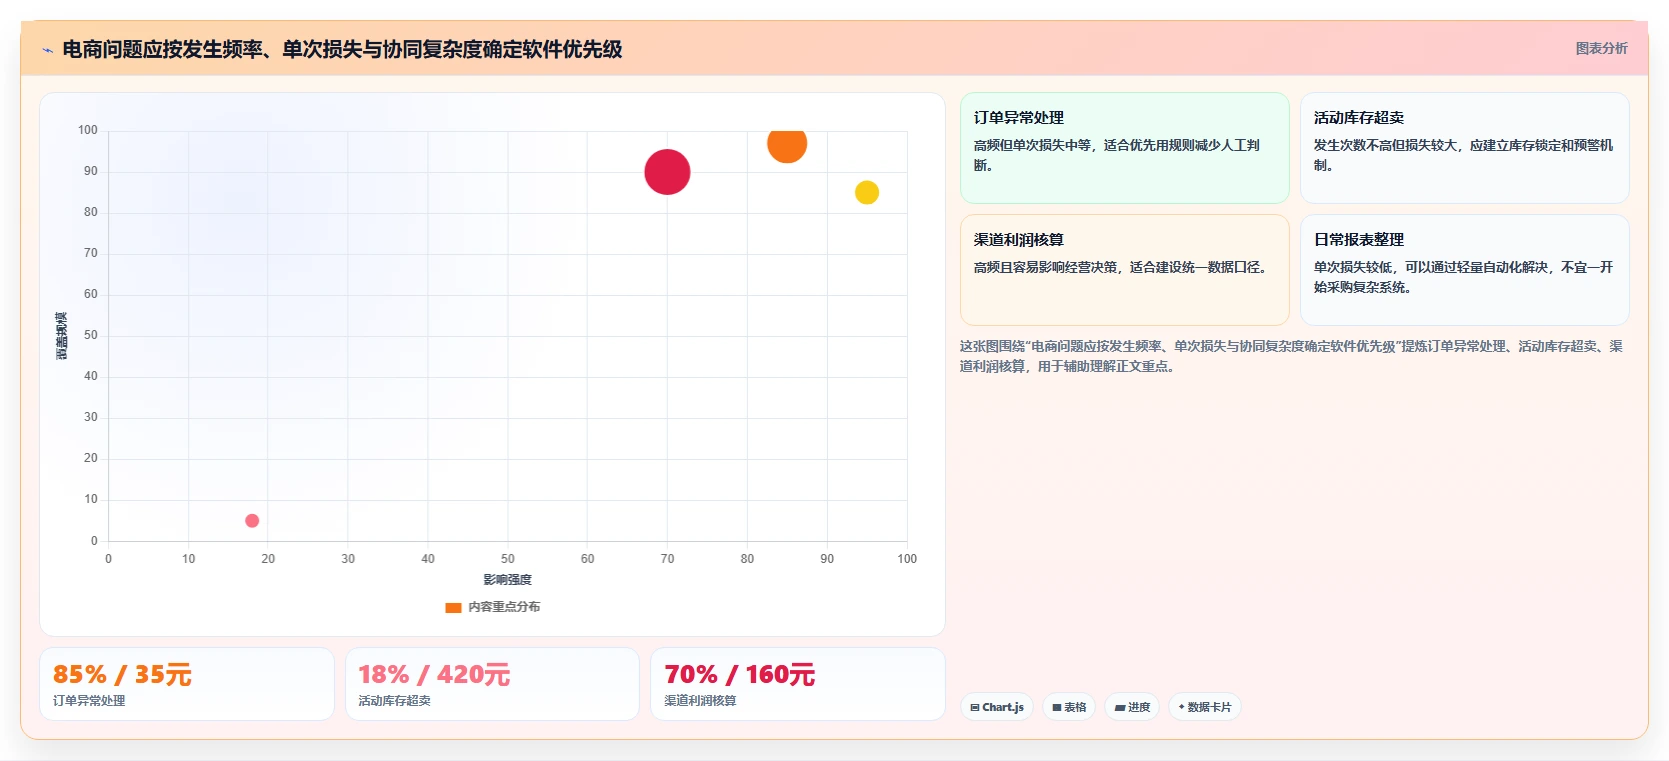Select the large red bubble at 70
The height and width of the screenshot is (761, 1669).
point(667,172)
